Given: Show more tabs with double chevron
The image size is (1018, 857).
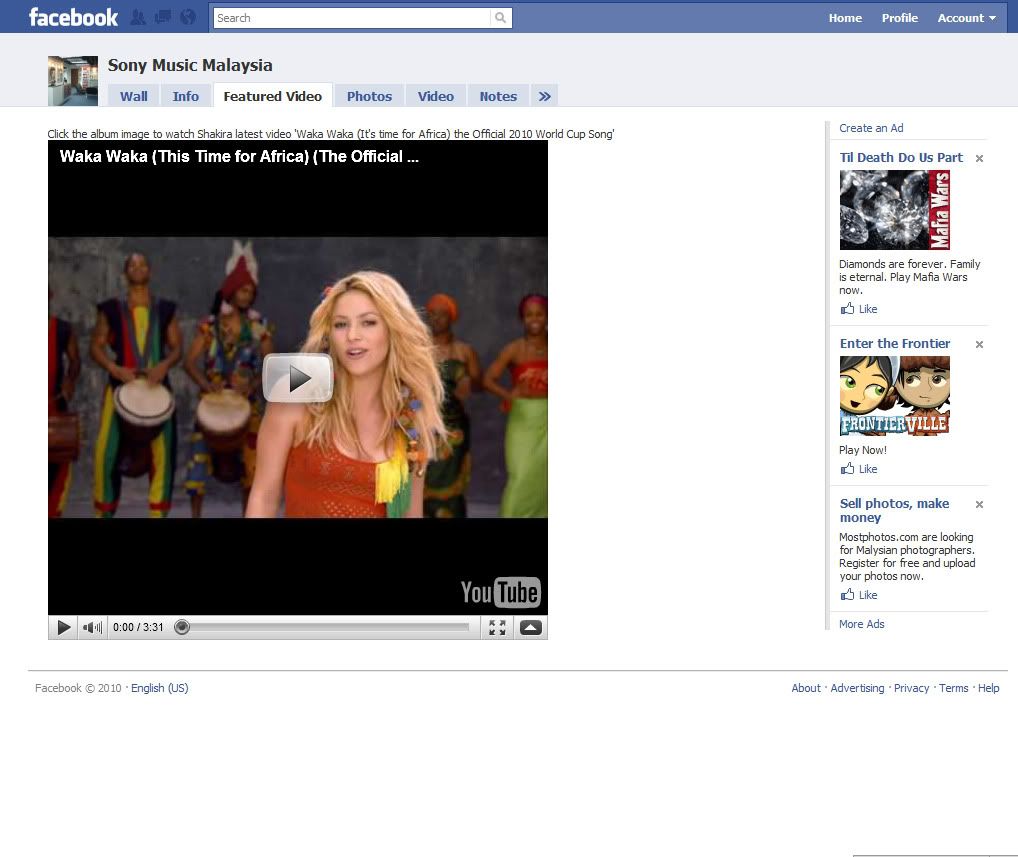Looking at the screenshot, I should [x=544, y=96].
